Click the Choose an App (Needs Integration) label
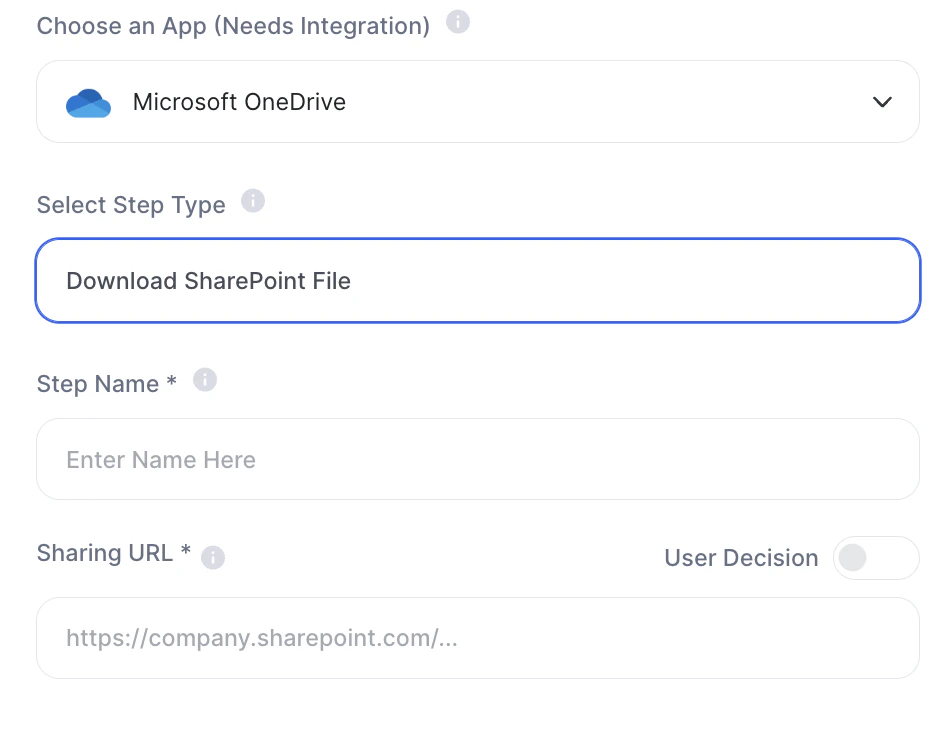The image size is (952, 730). tap(233, 26)
